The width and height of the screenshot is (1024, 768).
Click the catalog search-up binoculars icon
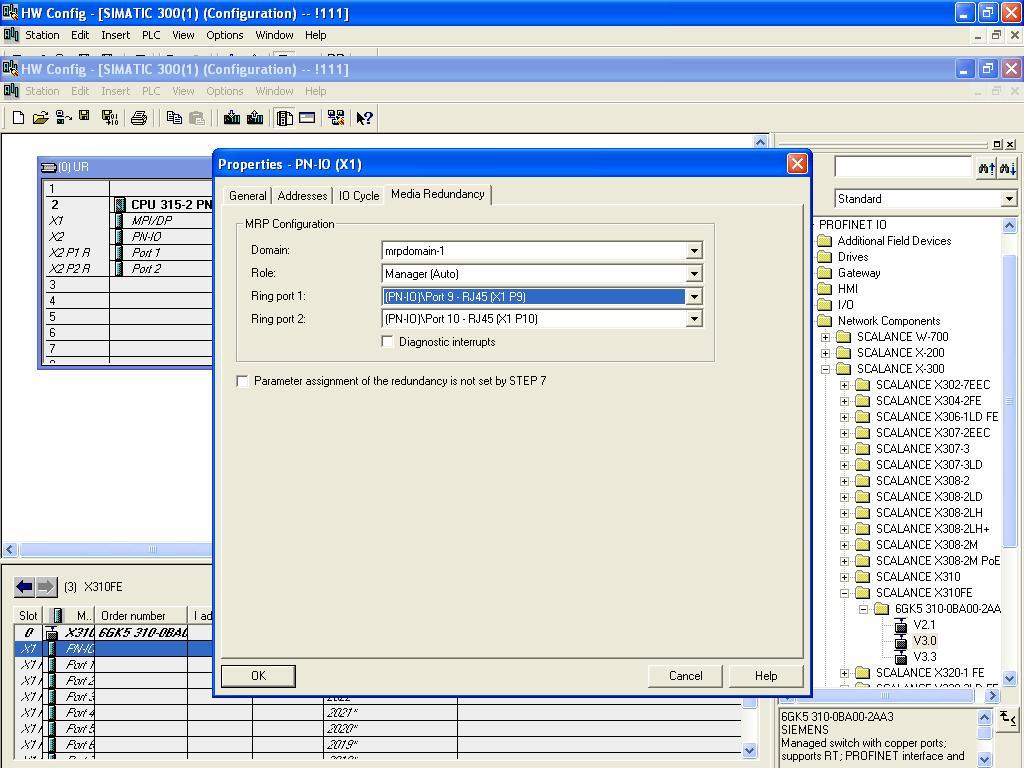pyautogui.click(x=986, y=168)
